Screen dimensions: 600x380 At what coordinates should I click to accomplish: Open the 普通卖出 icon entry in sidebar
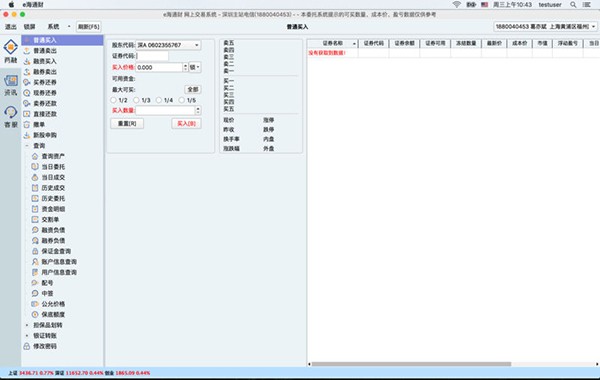27,51
